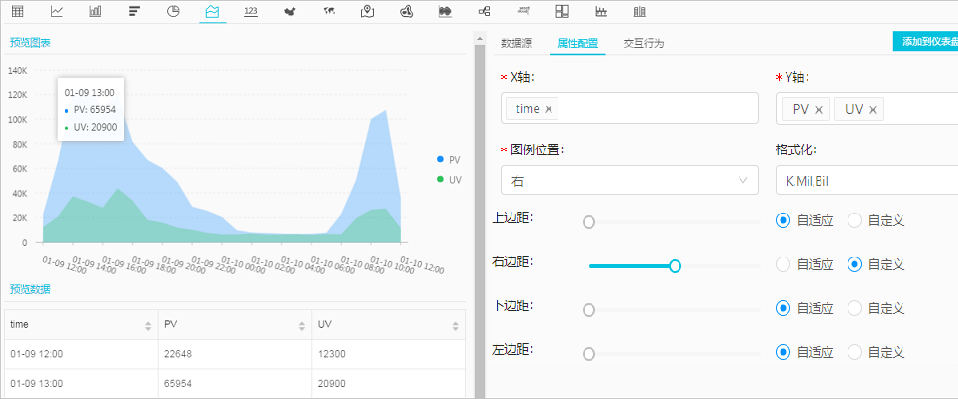Click the 22648 PV table cell
This screenshot has height=399, width=958.
[235, 354]
